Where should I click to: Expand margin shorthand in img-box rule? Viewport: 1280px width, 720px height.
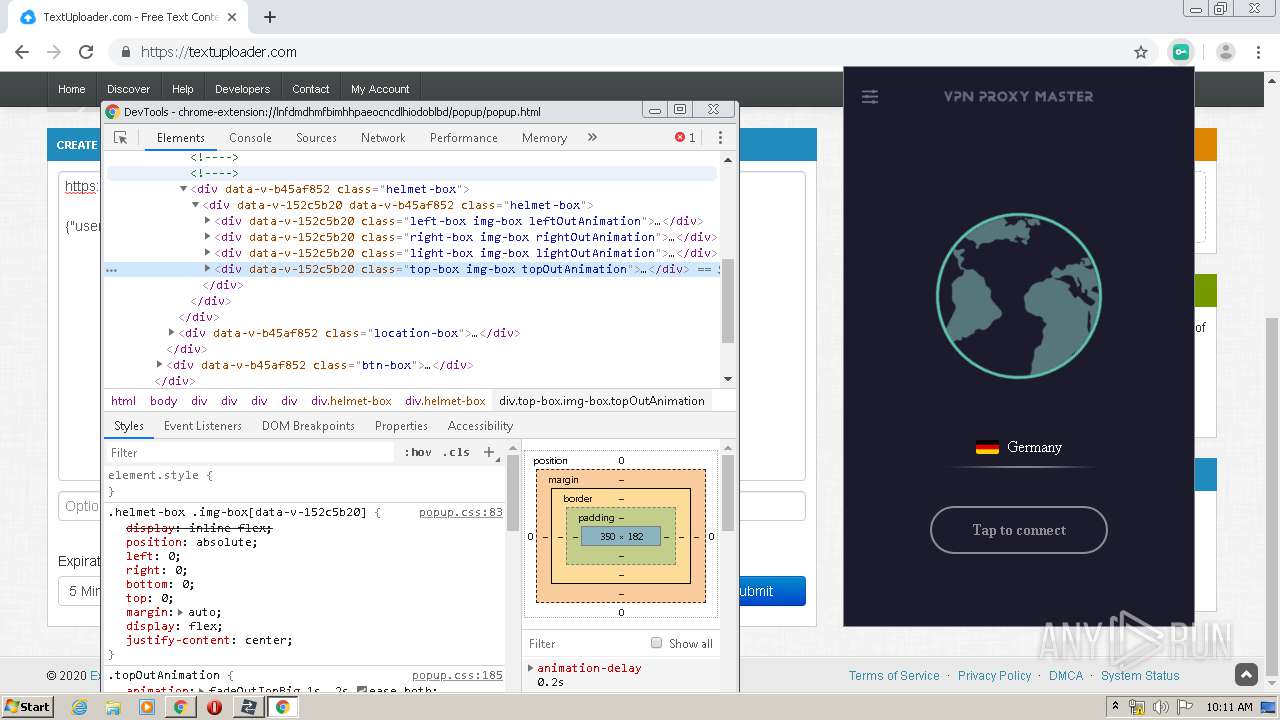tap(181, 612)
